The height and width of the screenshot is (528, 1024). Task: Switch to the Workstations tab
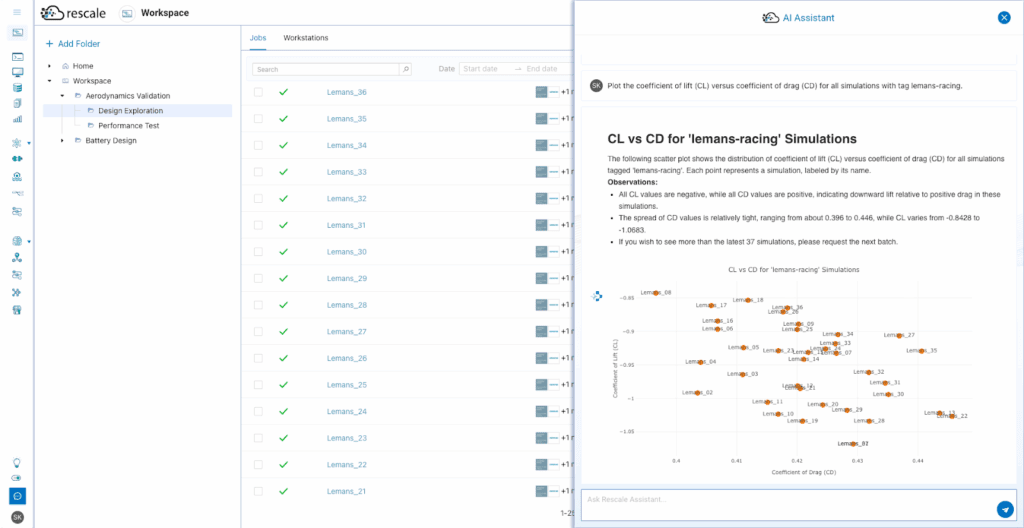(306, 38)
